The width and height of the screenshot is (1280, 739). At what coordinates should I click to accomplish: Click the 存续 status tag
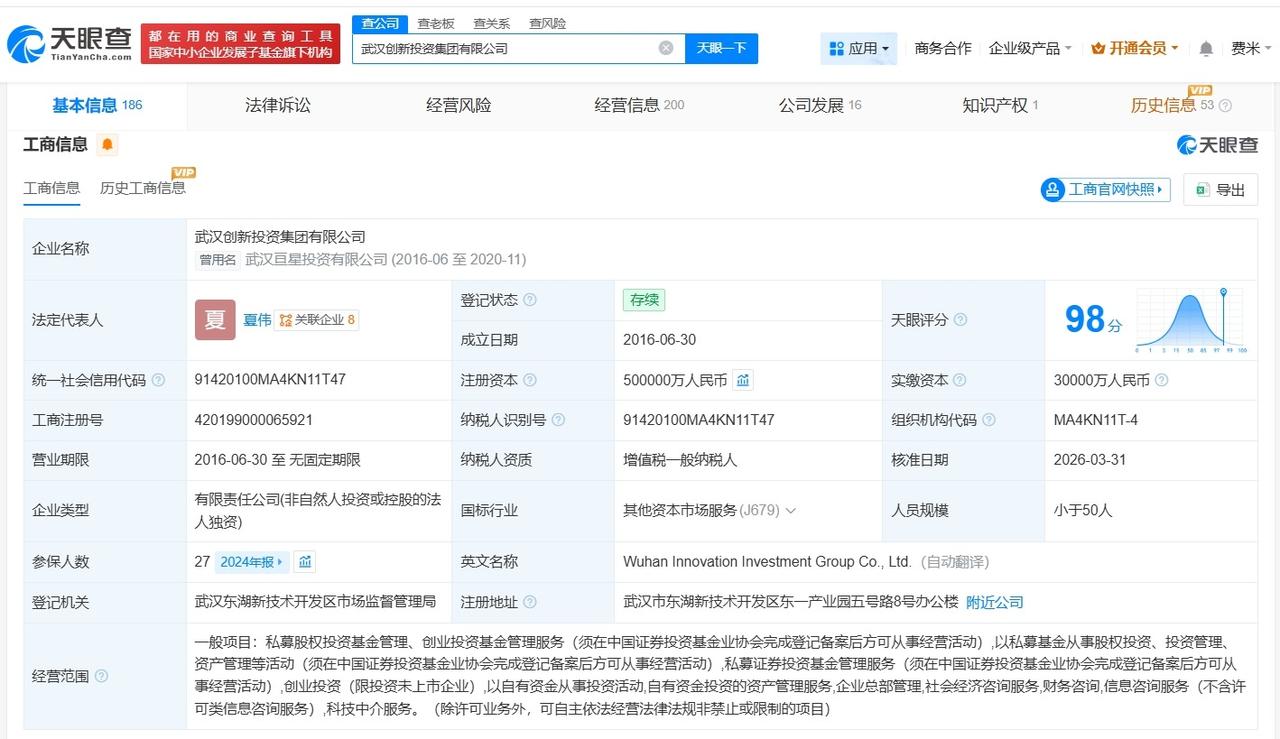point(644,300)
